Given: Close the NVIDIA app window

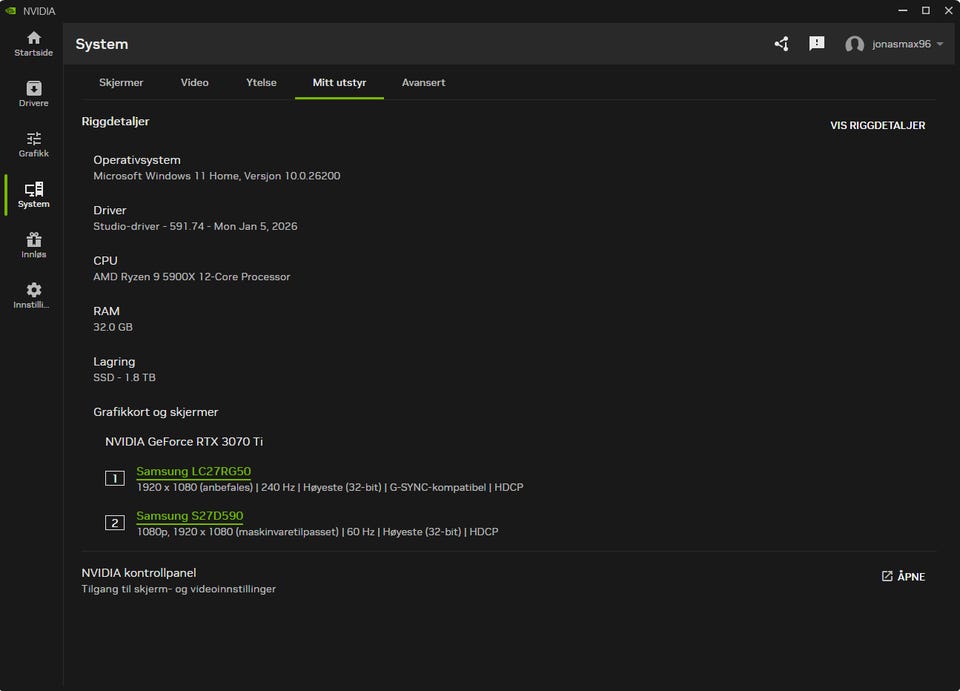Looking at the screenshot, I should [x=948, y=10].
